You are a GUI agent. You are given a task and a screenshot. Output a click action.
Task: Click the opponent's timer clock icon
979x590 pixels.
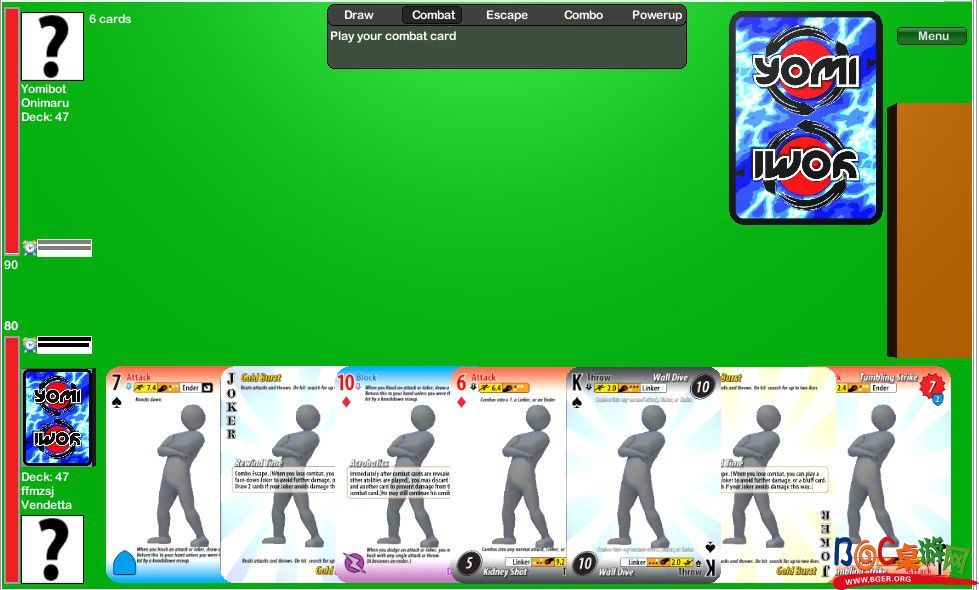pos(29,248)
